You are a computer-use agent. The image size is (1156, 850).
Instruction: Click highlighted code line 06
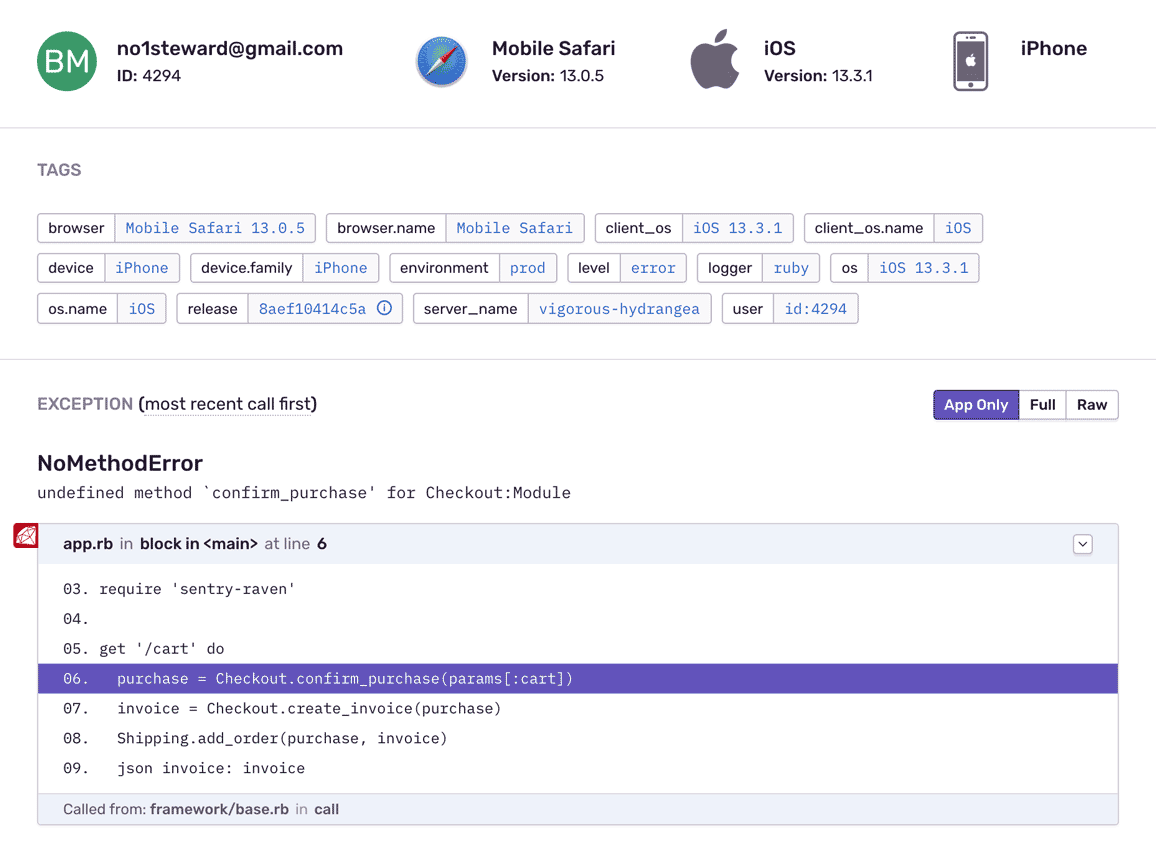[x=577, y=679]
